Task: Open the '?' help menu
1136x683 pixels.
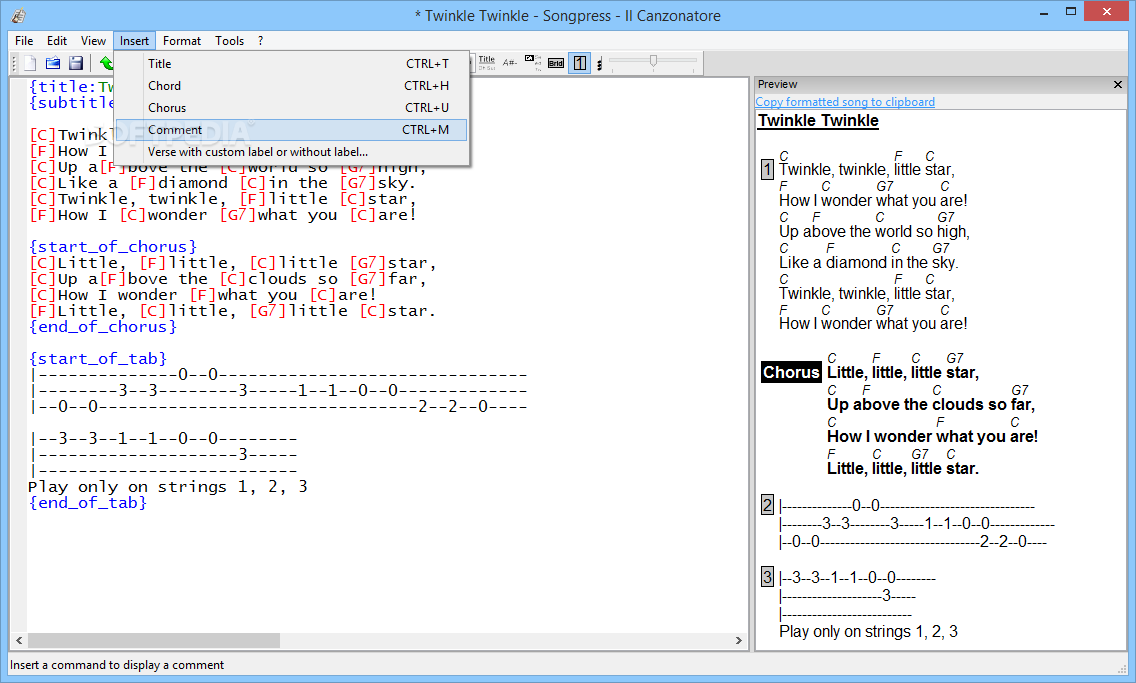Action: point(260,41)
